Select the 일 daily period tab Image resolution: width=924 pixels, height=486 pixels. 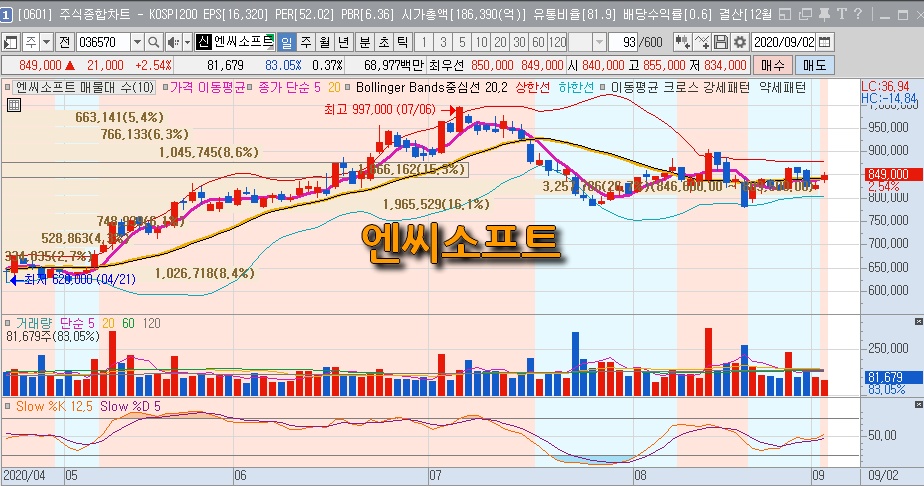(286, 42)
